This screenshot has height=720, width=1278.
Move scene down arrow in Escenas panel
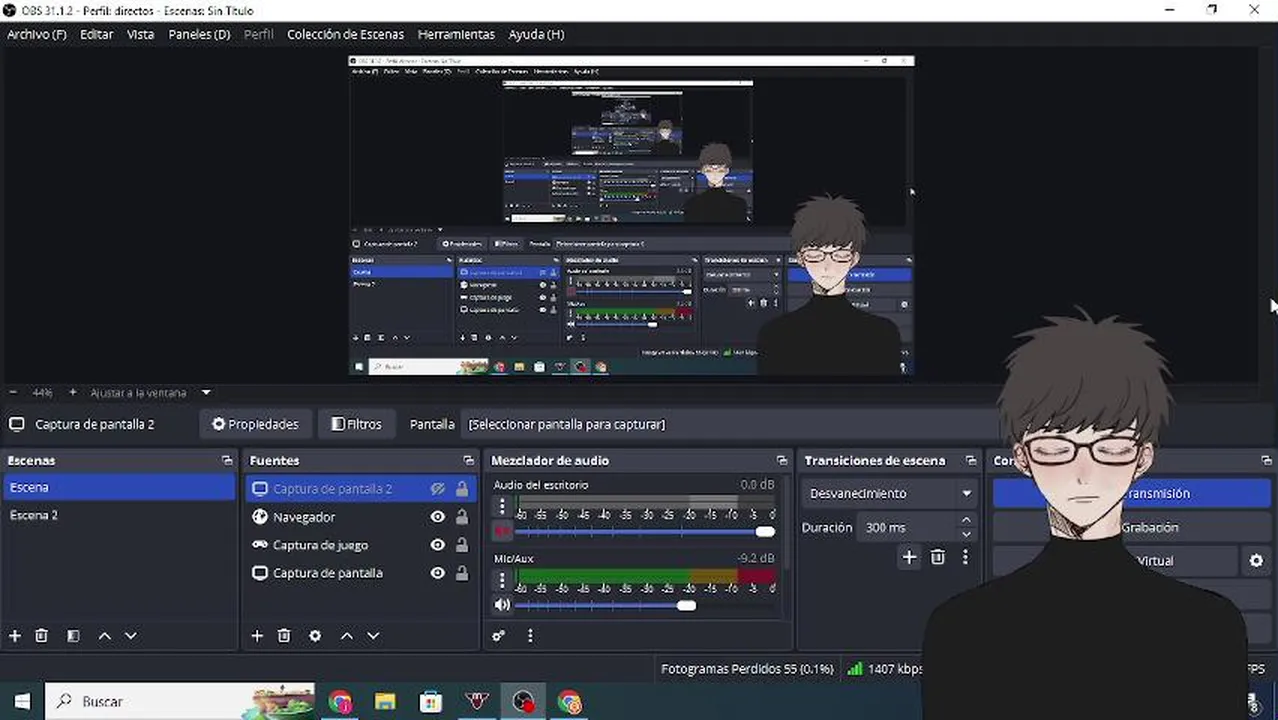(130, 636)
